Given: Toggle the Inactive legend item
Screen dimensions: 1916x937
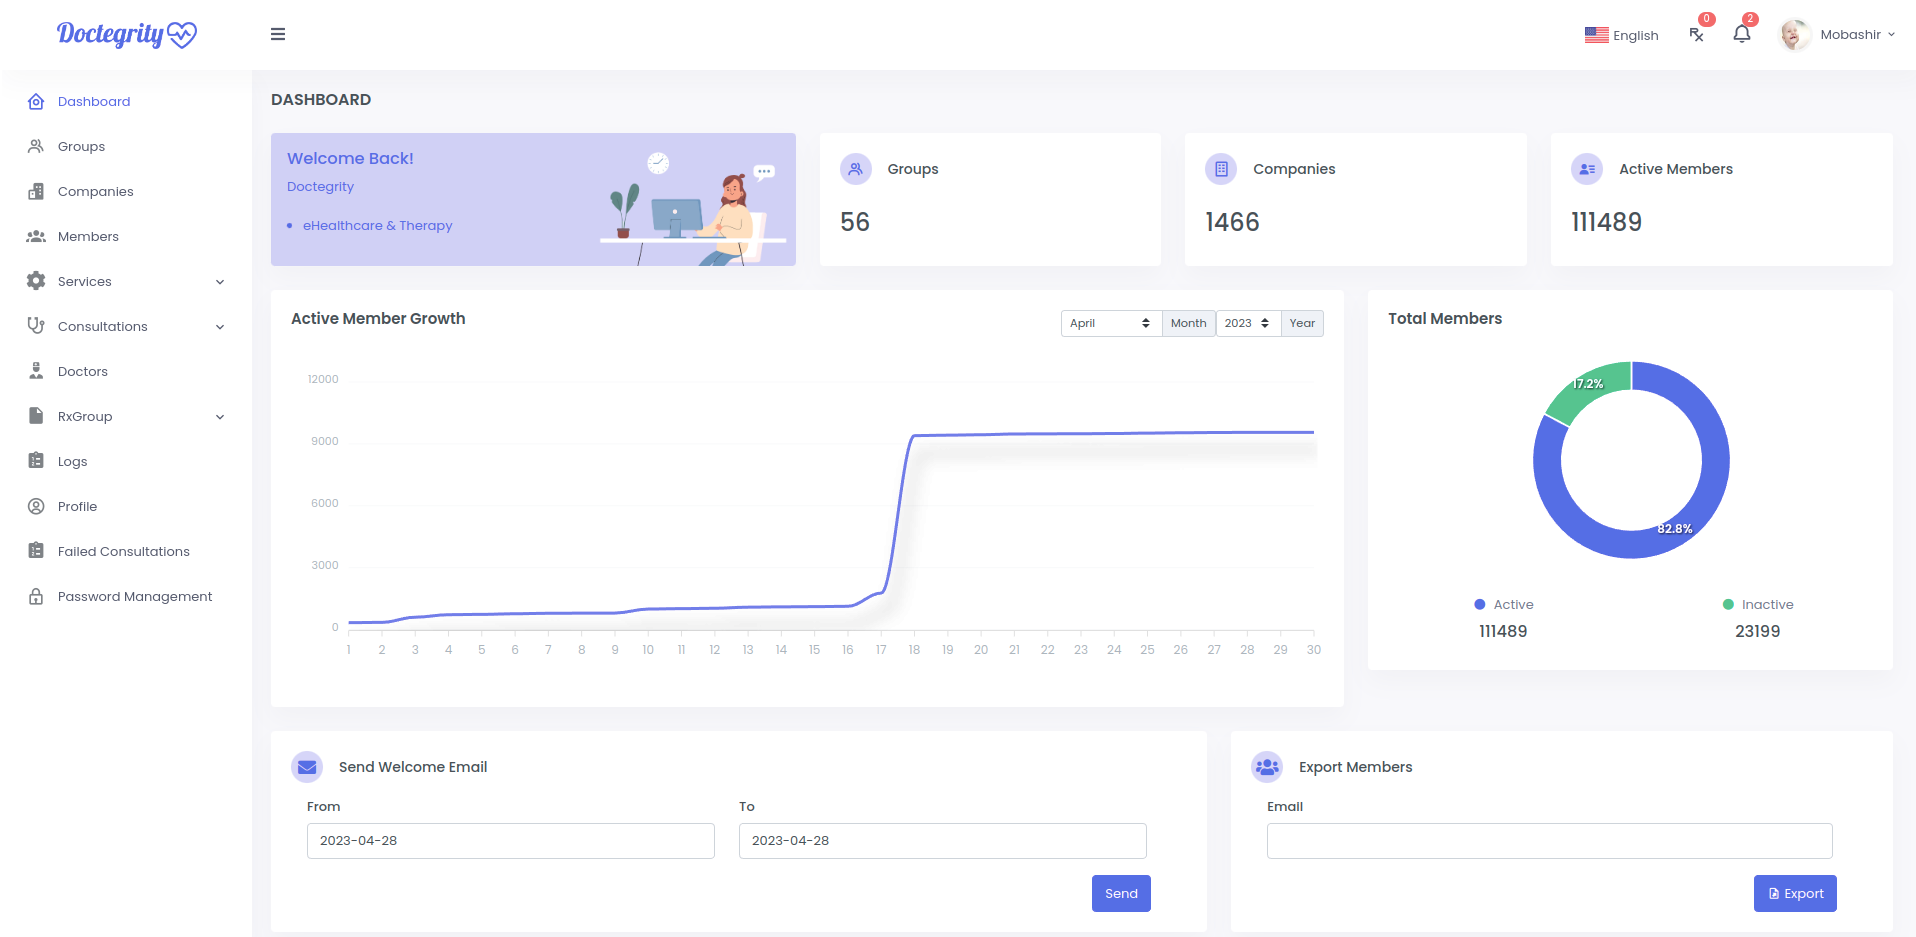Looking at the screenshot, I should 1758,604.
